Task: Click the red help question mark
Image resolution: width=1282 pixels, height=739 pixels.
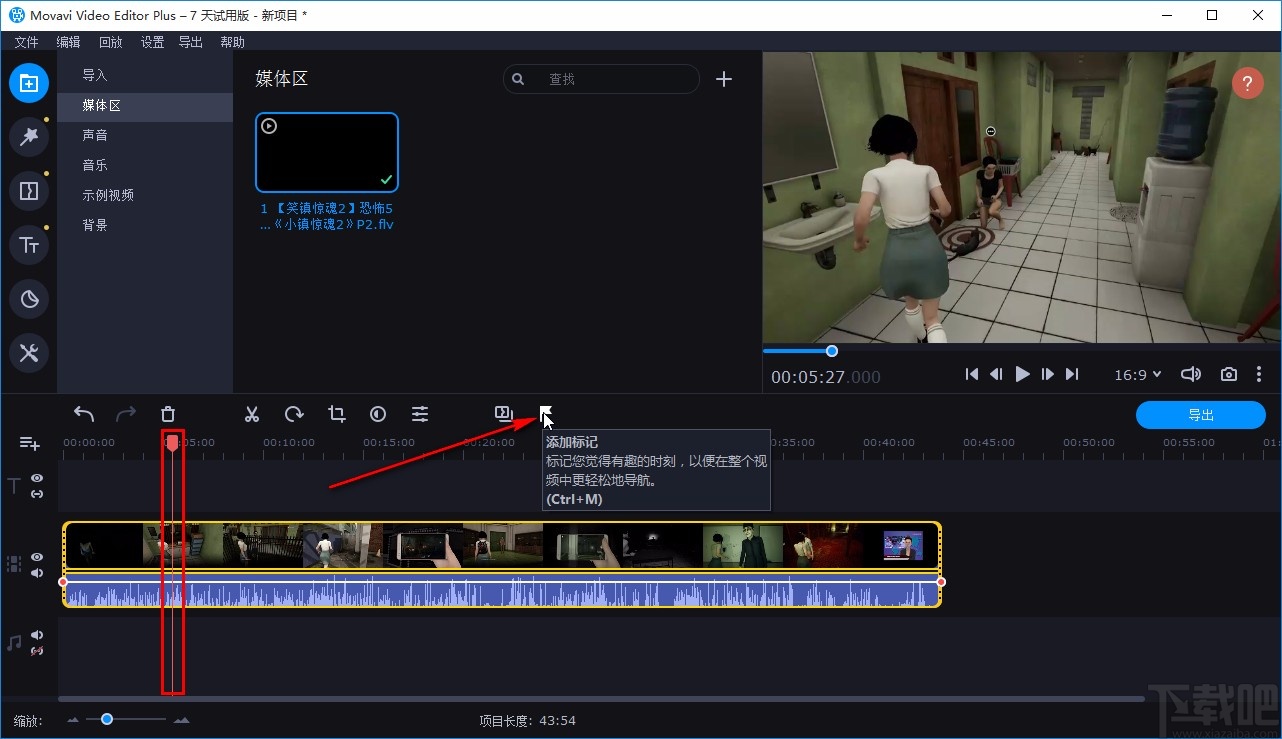Action: click(1247, 83)
